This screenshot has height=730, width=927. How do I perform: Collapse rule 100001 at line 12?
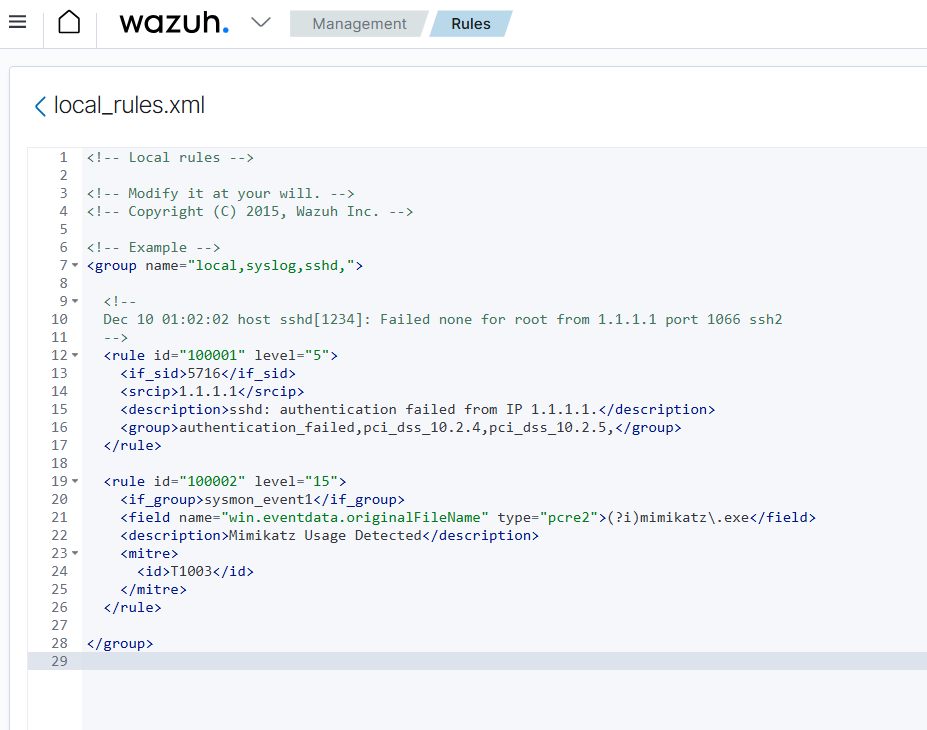point(75,356)
